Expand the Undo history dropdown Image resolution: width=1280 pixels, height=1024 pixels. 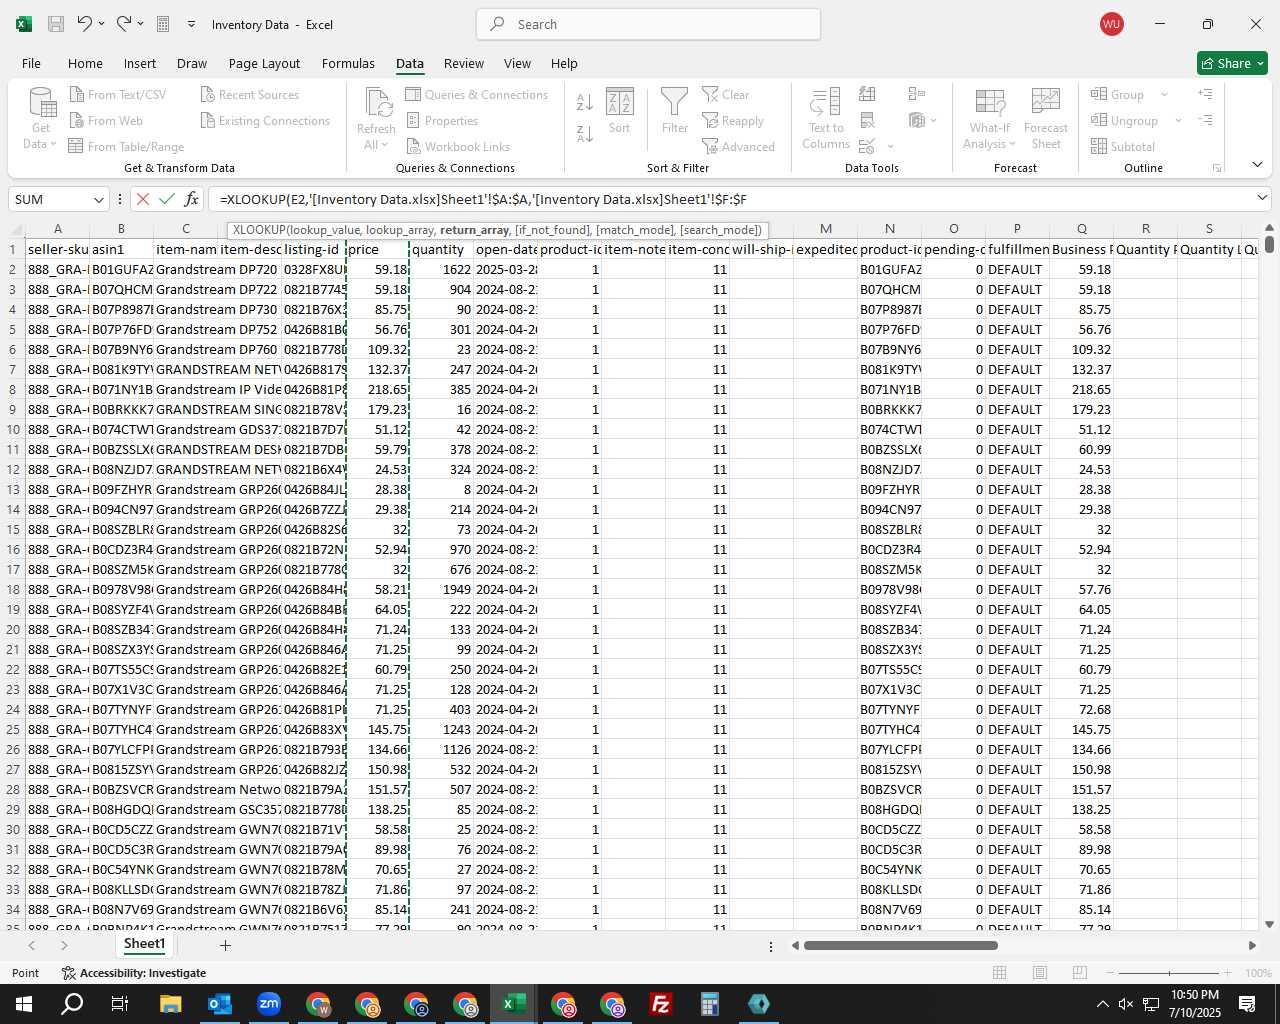point(103,24)
